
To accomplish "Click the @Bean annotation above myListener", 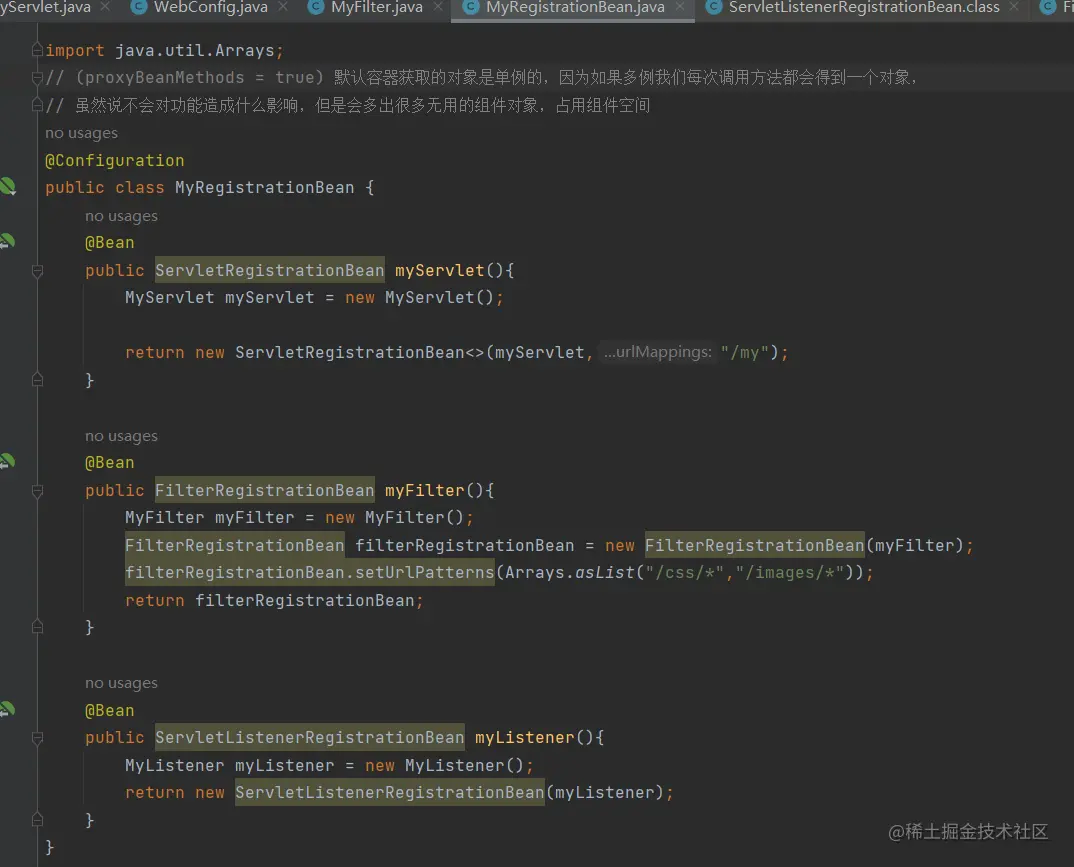I will pyautogui.click(x=110, y=711).
